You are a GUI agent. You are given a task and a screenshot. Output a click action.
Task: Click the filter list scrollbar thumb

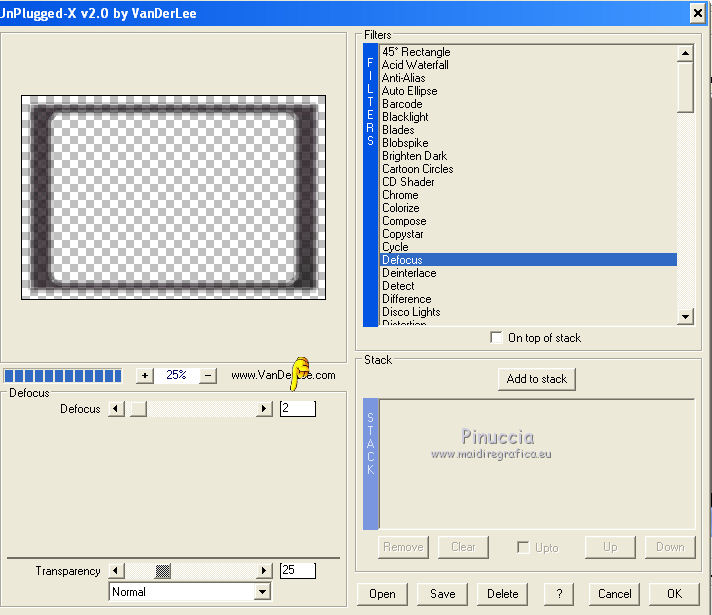tap(685, 87)
